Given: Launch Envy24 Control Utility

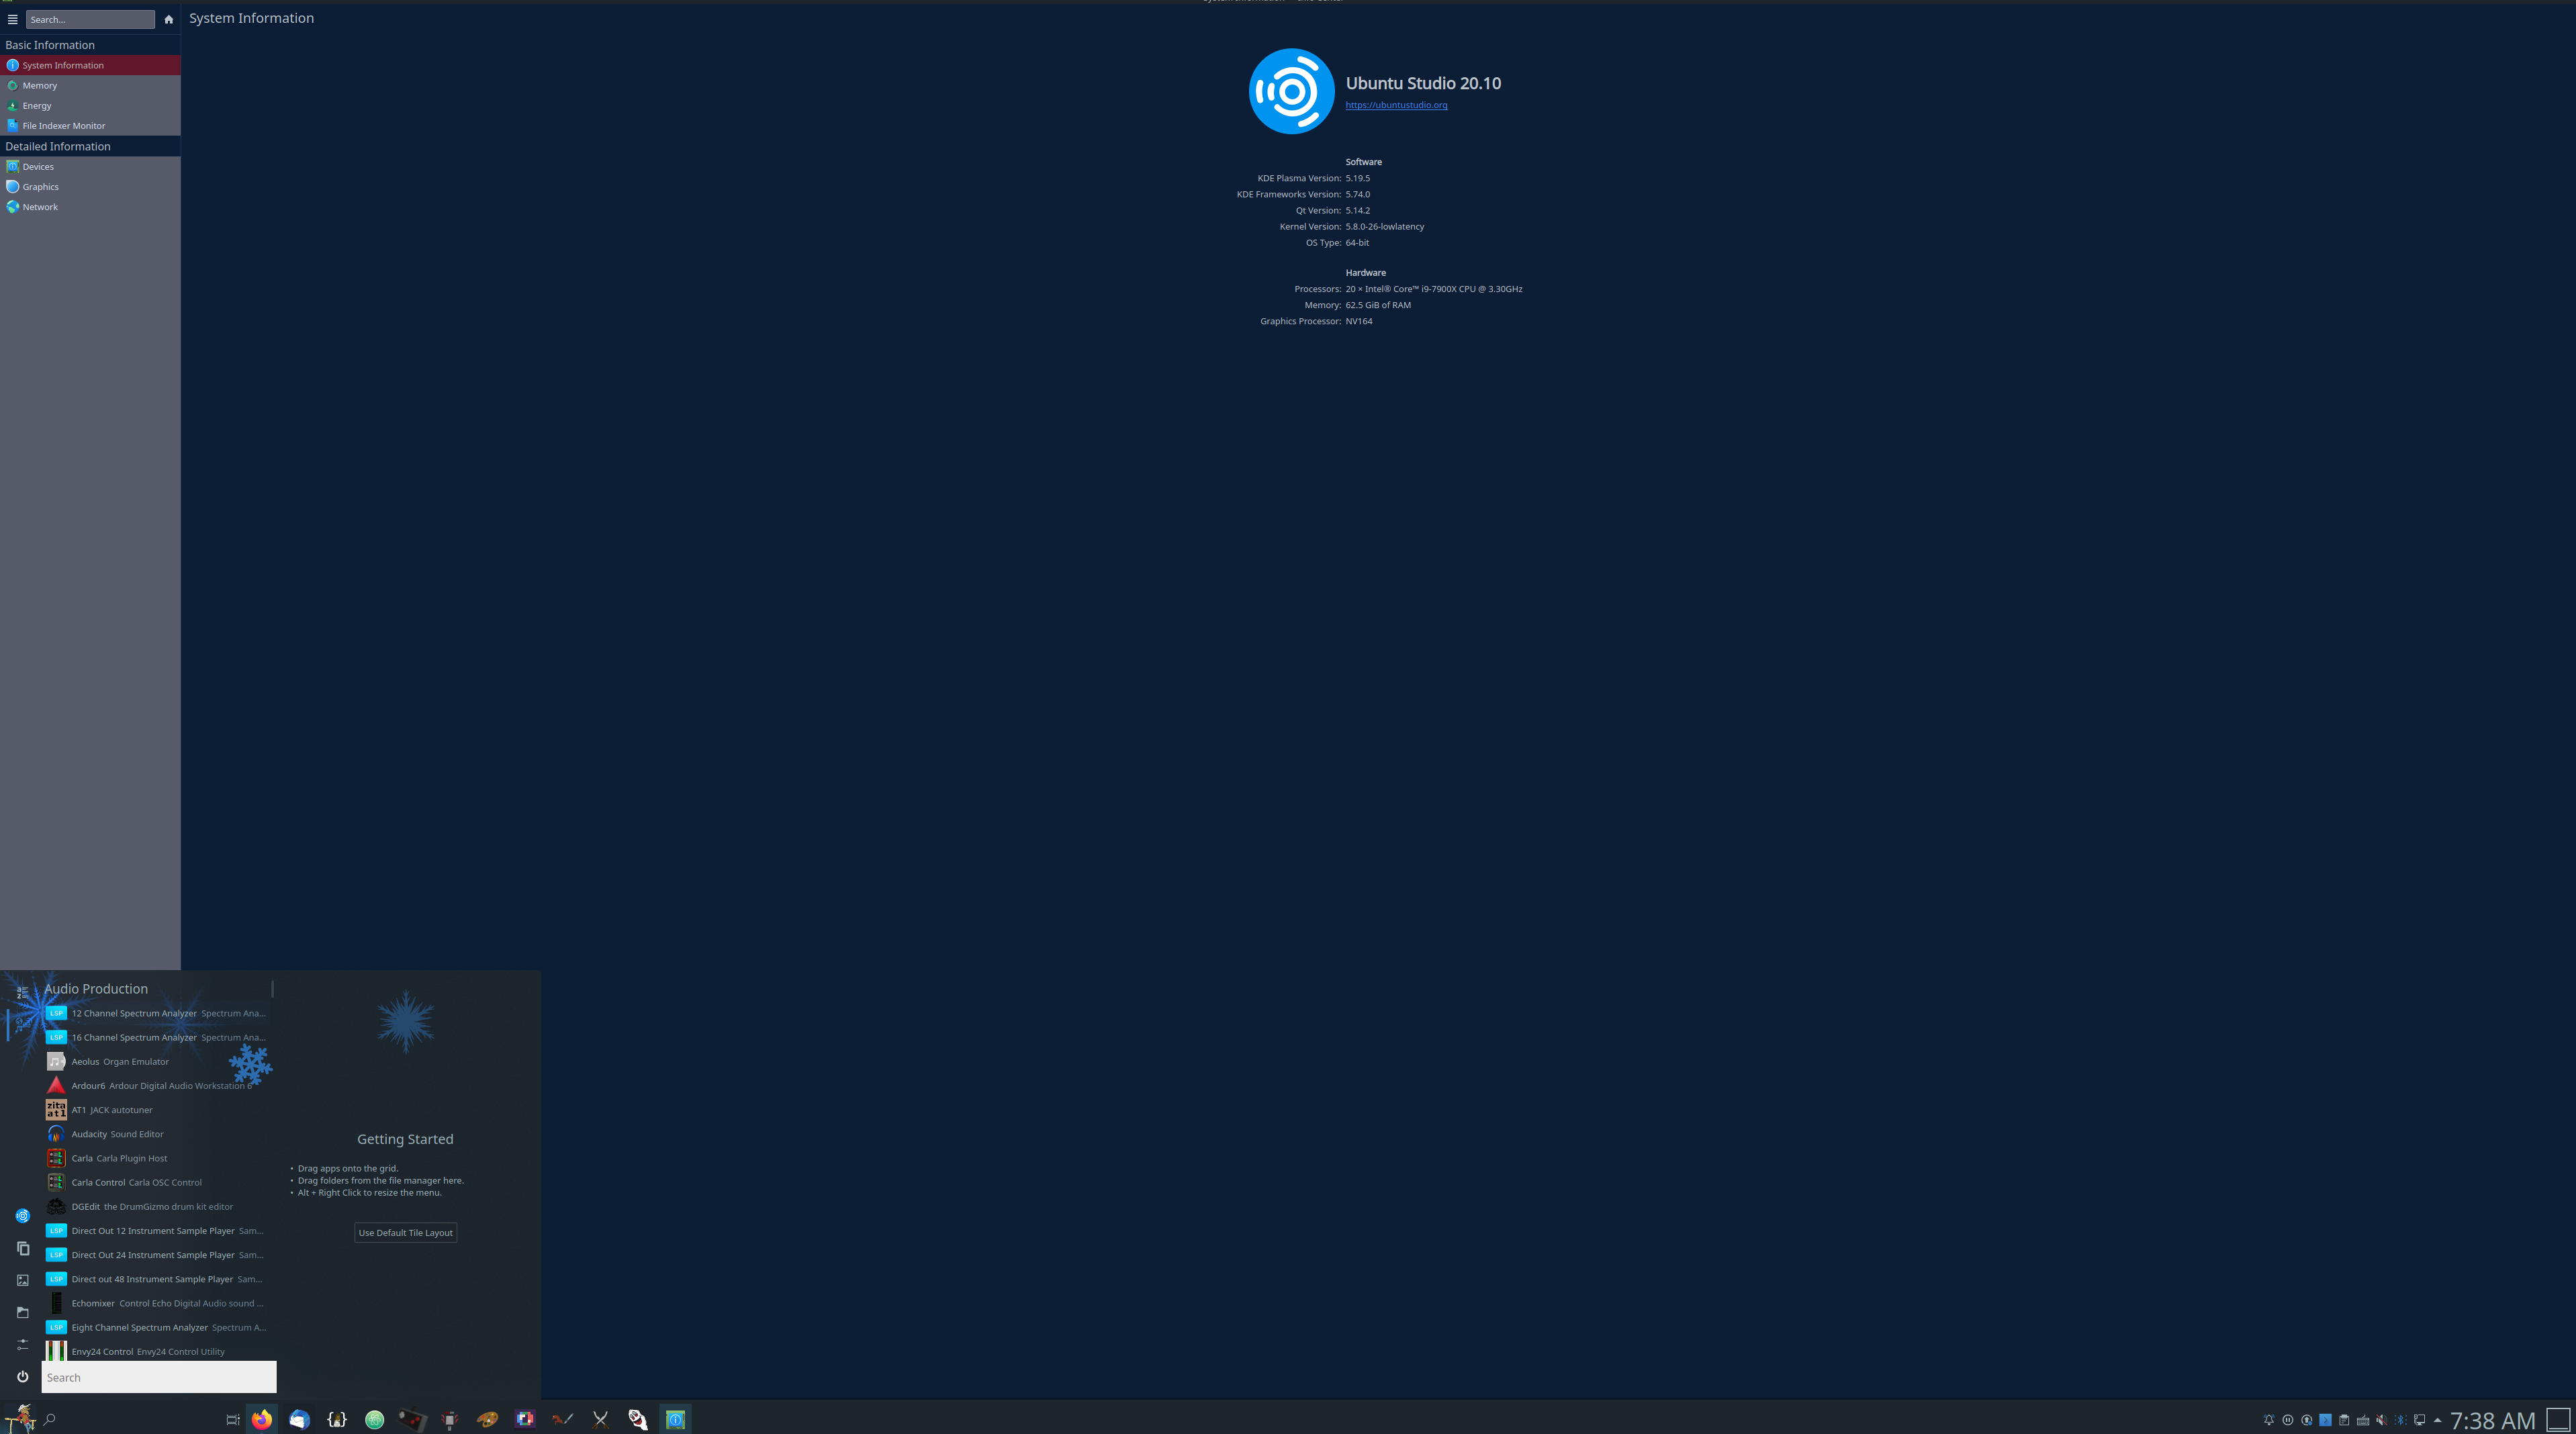Looking at the screenshot, I should (157, 1351).
